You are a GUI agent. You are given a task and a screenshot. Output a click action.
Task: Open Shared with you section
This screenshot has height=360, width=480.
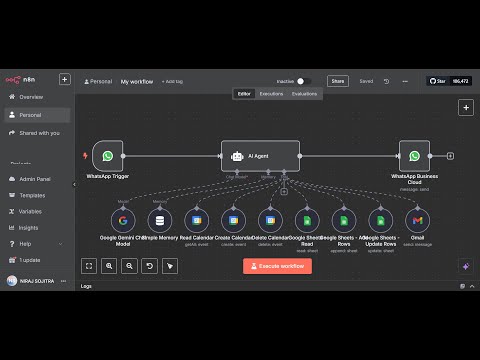pyautogui.click(x=34, y=133)
